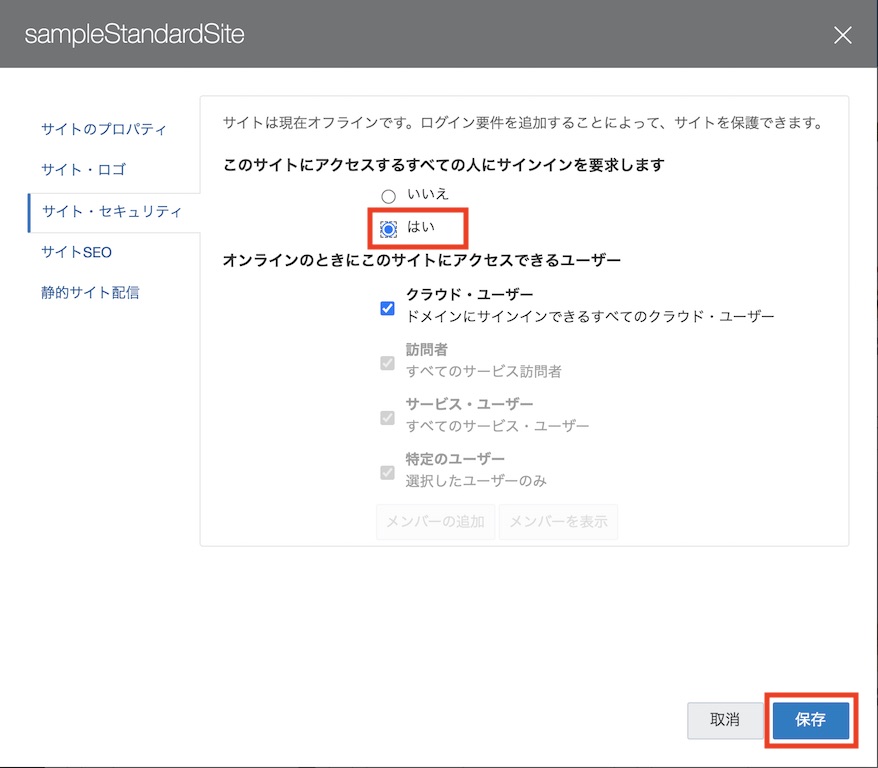Viewport: 878px width, 768px height.
Task: Save settings with the 保存 button
Action: [x=810, y=719]
